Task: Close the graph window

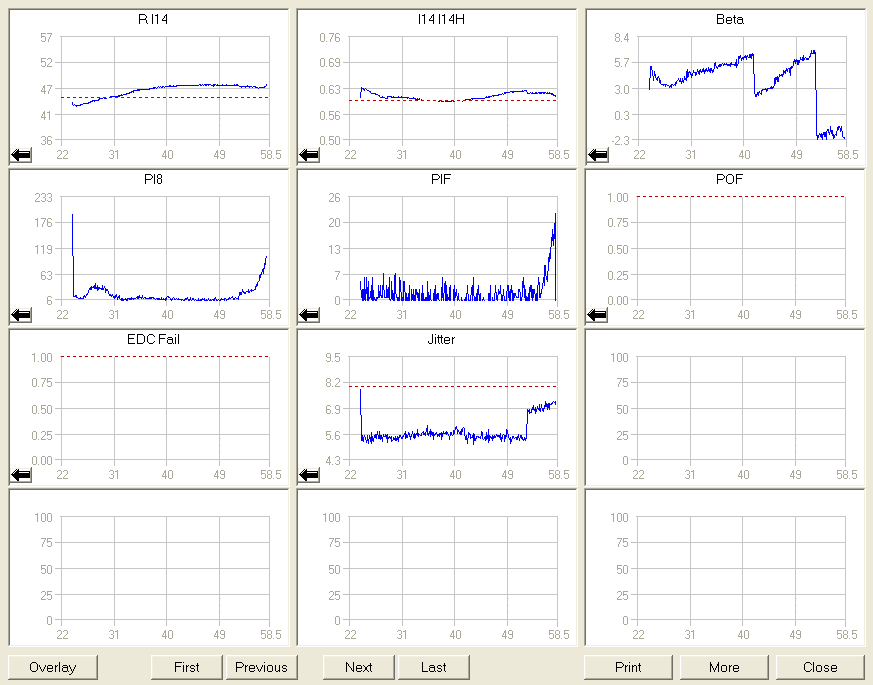Action: pos(820,667)
